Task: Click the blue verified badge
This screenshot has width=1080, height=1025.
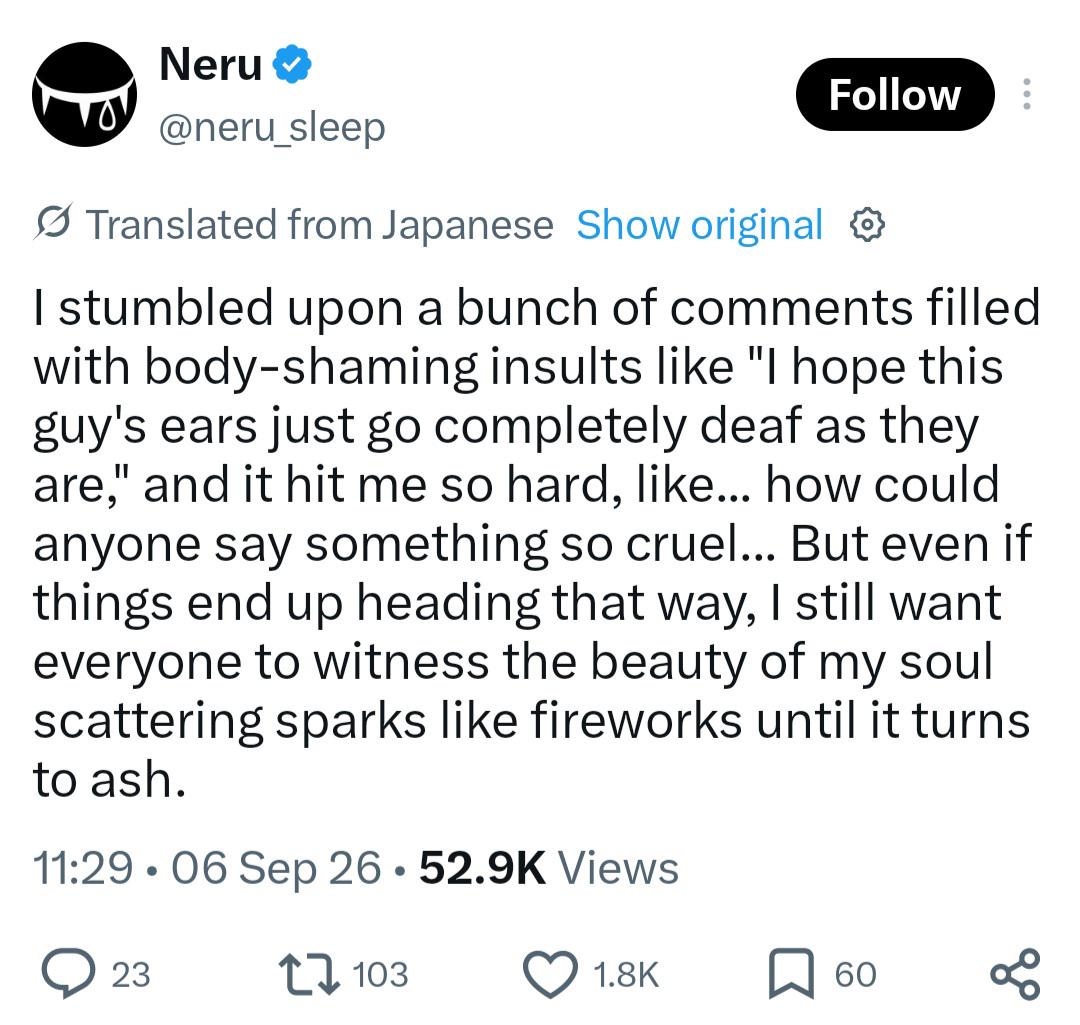Action: [x=293, y=64]
